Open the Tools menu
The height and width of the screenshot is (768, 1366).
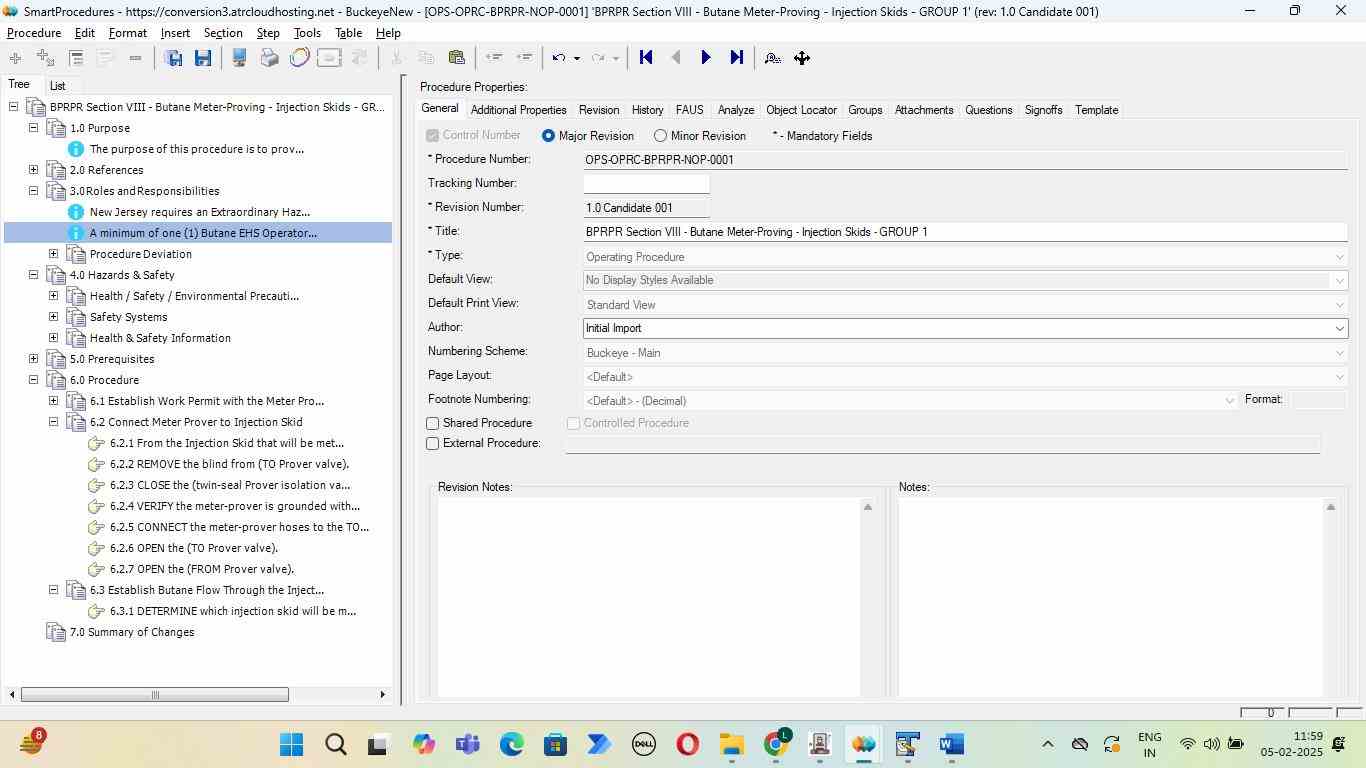click(307, 33)
